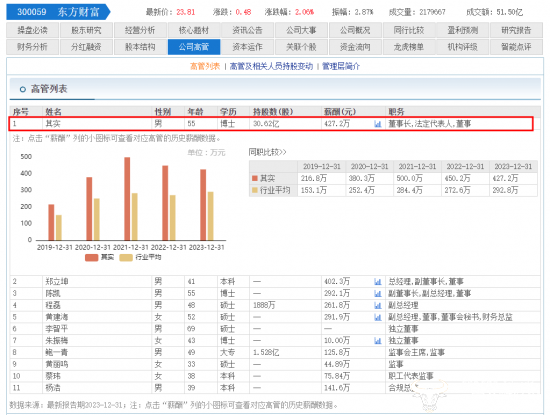This screenshot has width=550, height=415.
Task: Select the 财务分析 tab
Action: tap(33, 47)
